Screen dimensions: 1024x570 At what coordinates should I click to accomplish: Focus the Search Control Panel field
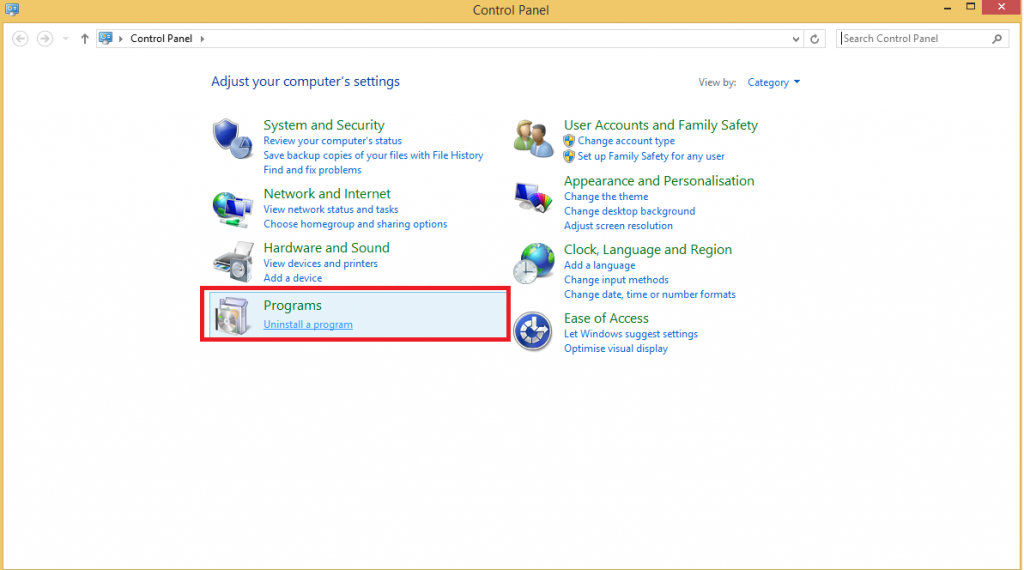(x=913, y=38)
